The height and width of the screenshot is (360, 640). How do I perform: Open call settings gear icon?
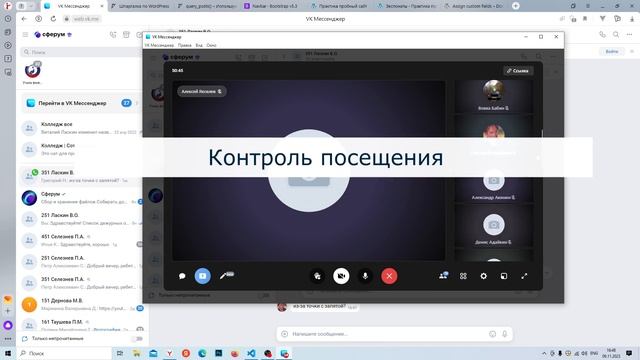pyautogui.click(x=483, y=276)
